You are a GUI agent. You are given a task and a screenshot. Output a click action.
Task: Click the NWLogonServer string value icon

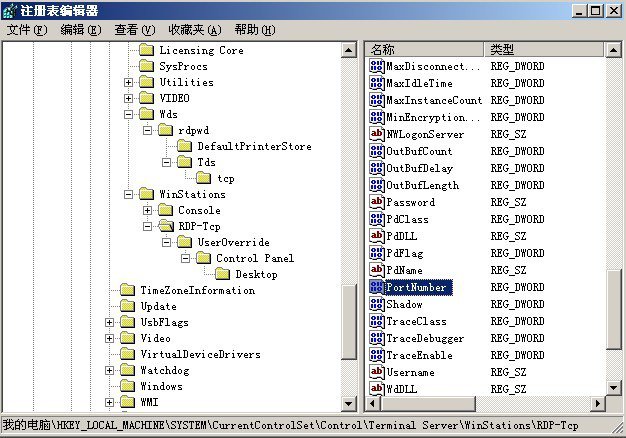[x=377, y=134]
